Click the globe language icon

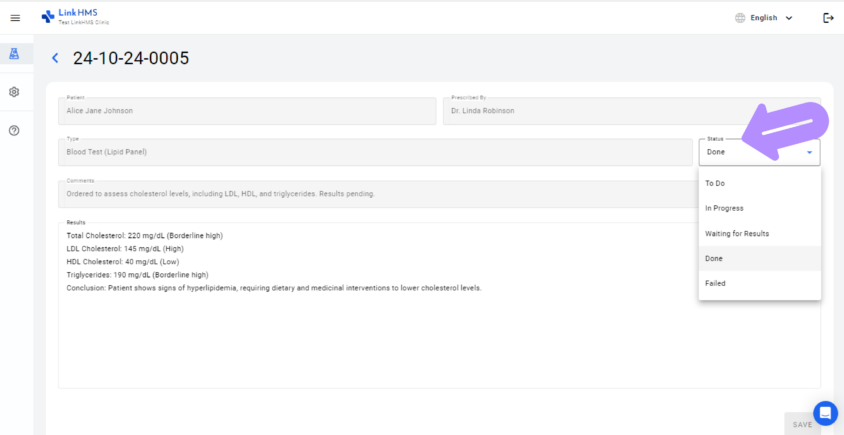click(x=740, y=18)
